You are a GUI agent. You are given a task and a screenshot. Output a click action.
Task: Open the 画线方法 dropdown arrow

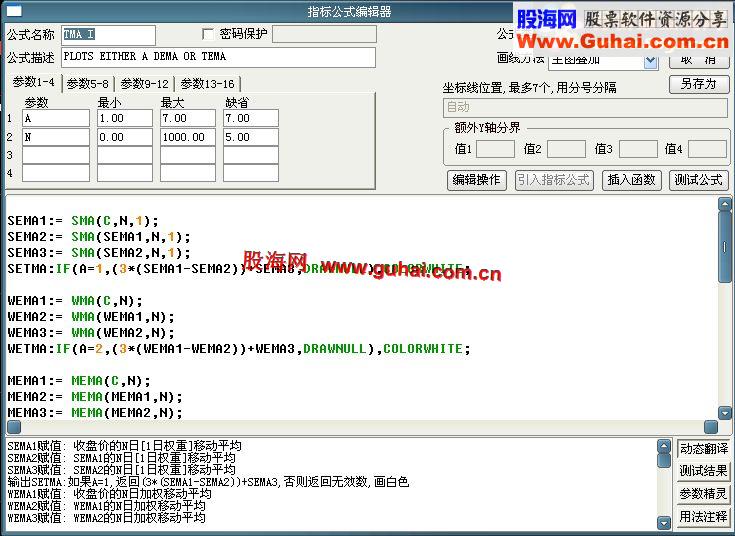point(651,61)
